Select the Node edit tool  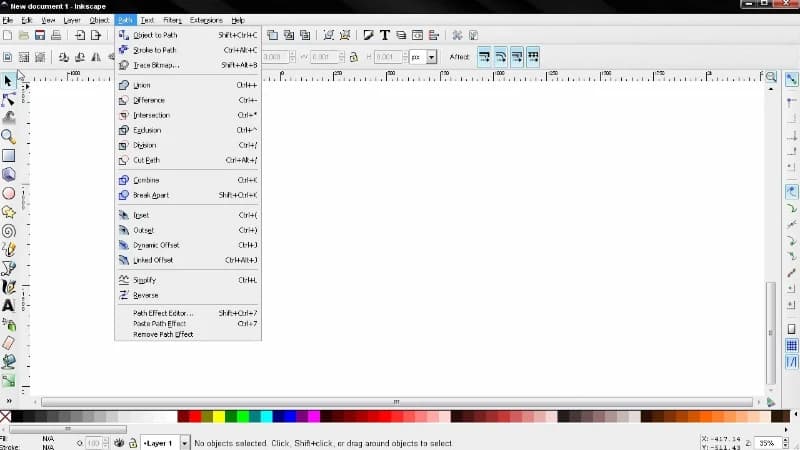(8, 99)
